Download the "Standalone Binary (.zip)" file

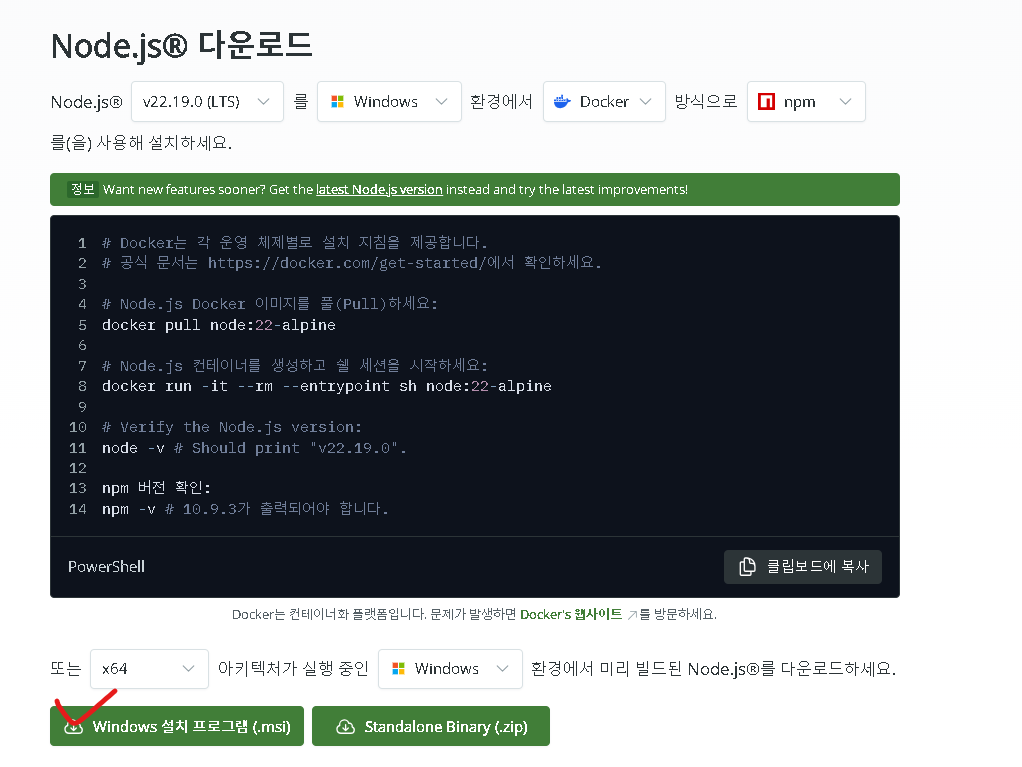pyautogui.click(x=431, y=726)
